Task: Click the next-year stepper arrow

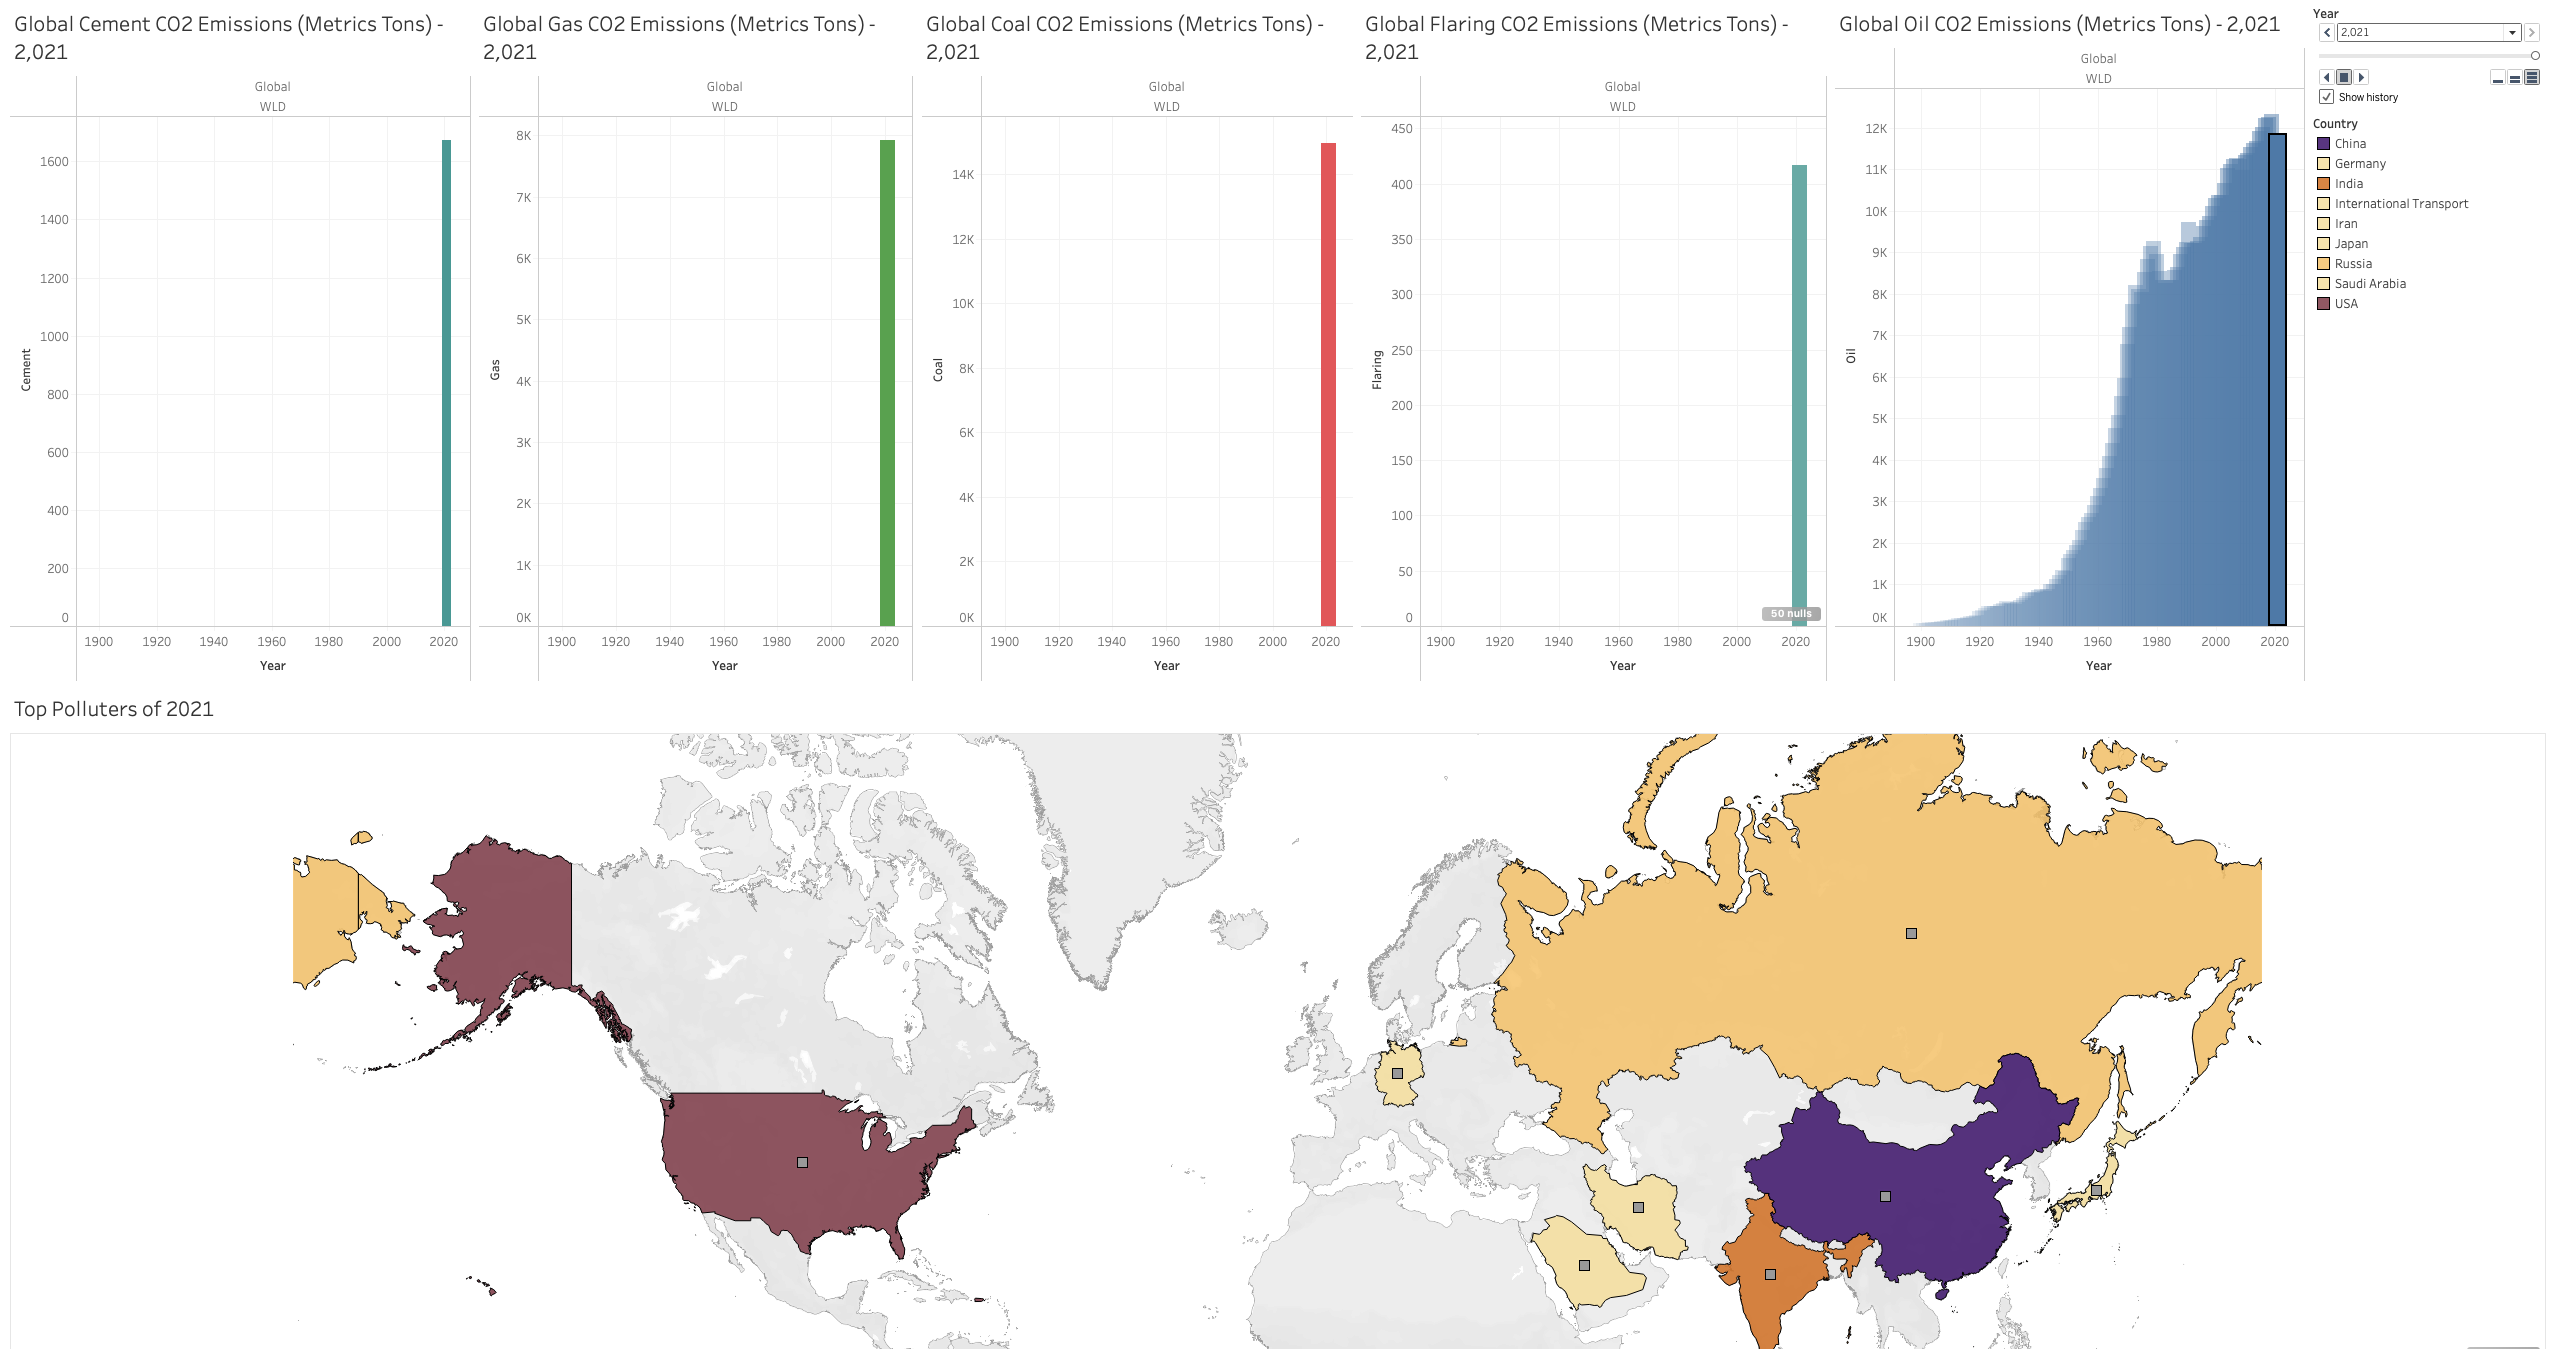Action: coord(2532,32)
